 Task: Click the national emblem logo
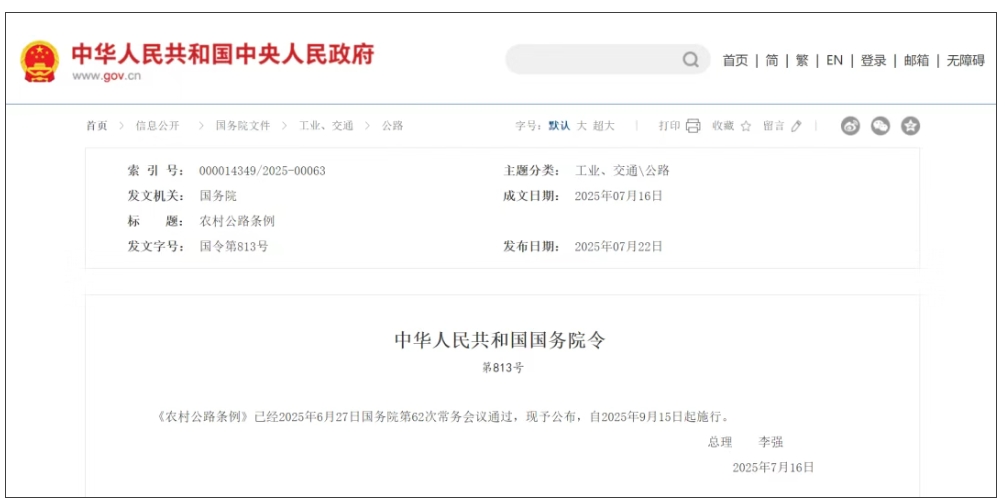40,61
